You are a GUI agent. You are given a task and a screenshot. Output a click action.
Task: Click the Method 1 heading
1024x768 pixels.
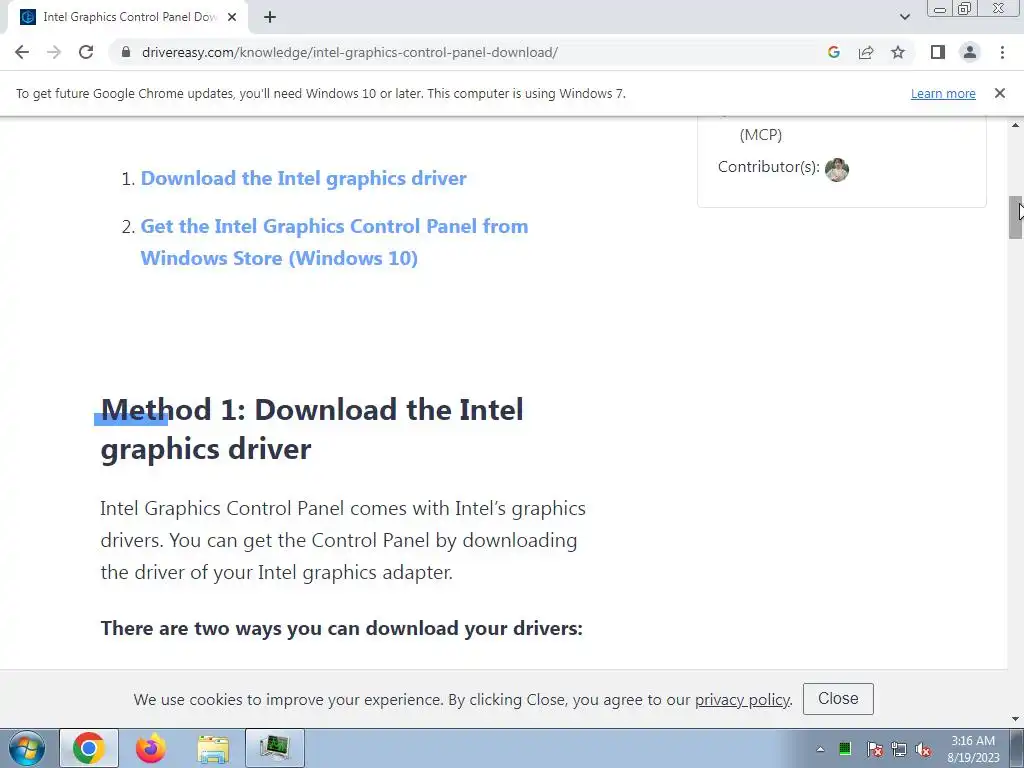(x=312, y=429)
